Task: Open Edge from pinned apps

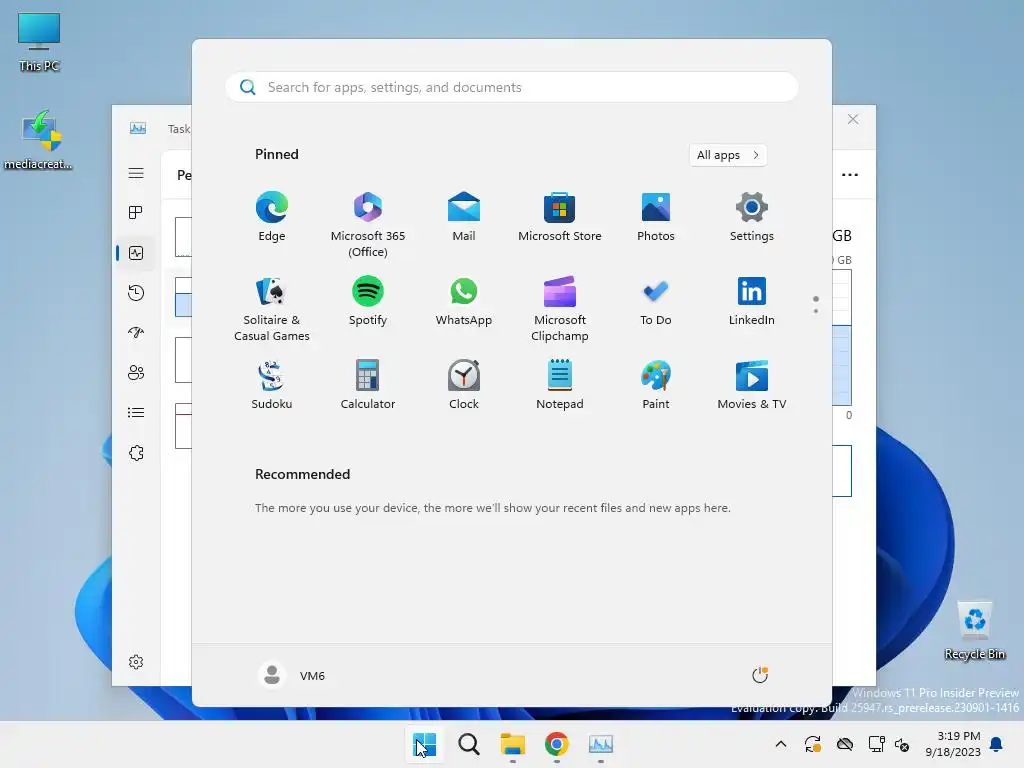Action: coord(272,217)
